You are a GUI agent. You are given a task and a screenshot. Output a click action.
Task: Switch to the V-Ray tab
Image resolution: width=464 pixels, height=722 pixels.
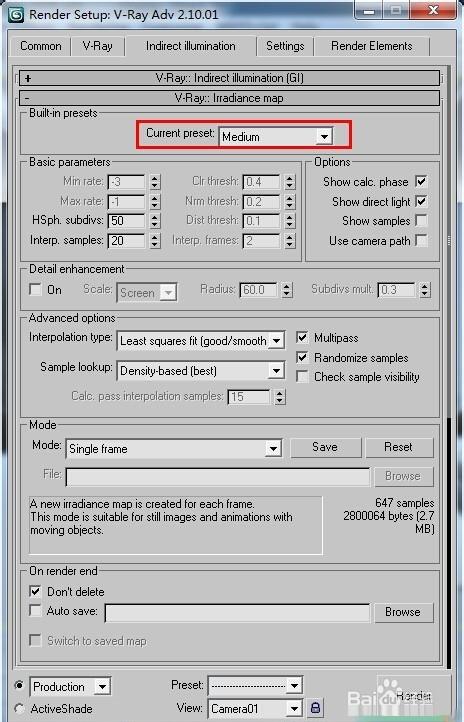tap(97, 46)
